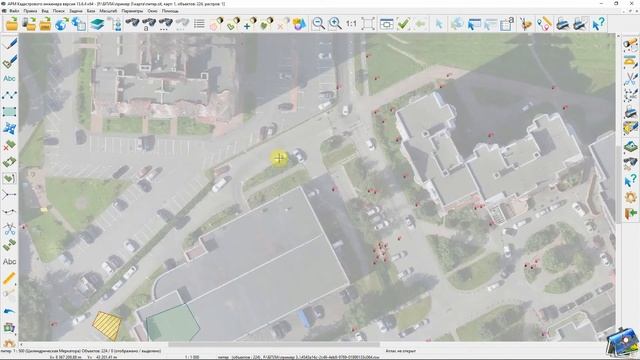Choose the circle selection tool icon
The image size is (640, 360).
click(216, 24)
